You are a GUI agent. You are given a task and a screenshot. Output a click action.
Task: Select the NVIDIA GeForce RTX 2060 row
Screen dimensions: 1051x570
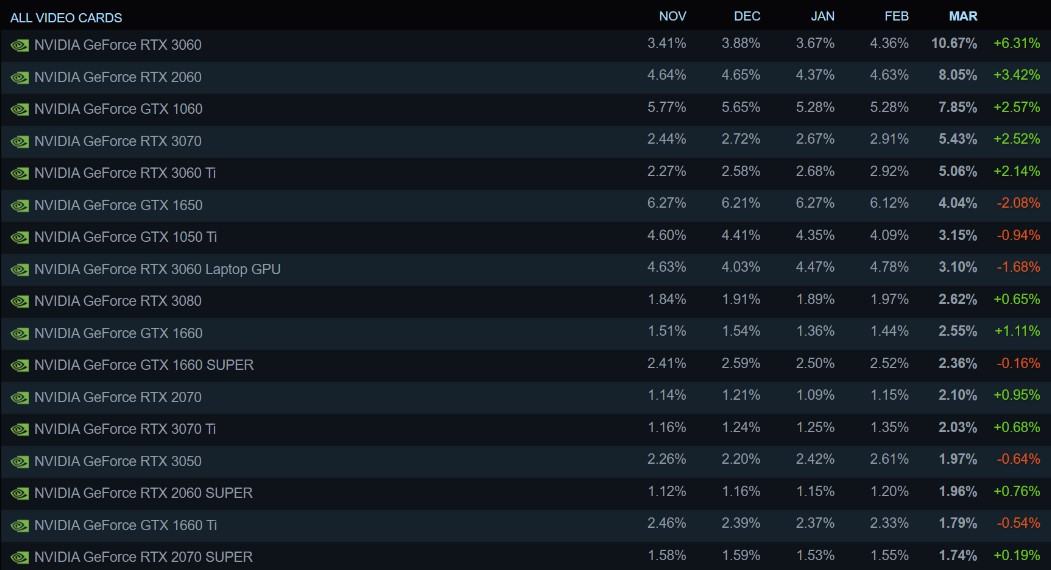[x=117, y=77]
